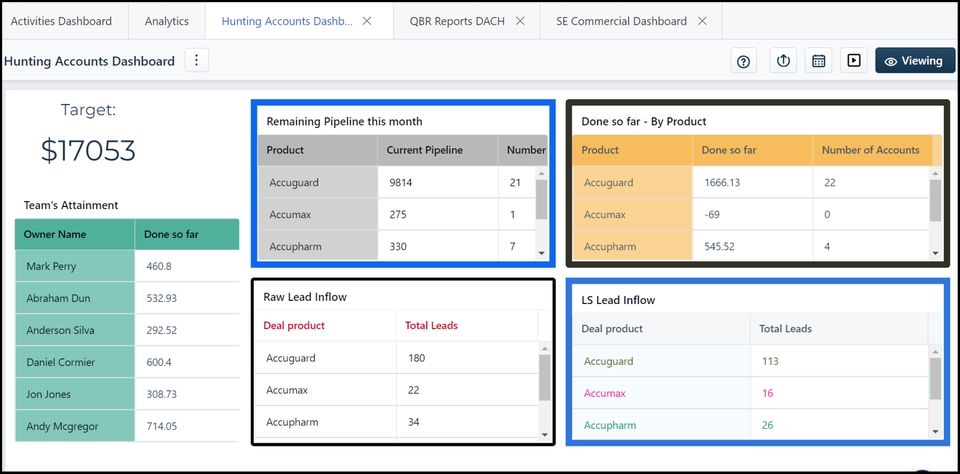
Task: Click Product header in Remaining Pipeline table
Action: 317,150
